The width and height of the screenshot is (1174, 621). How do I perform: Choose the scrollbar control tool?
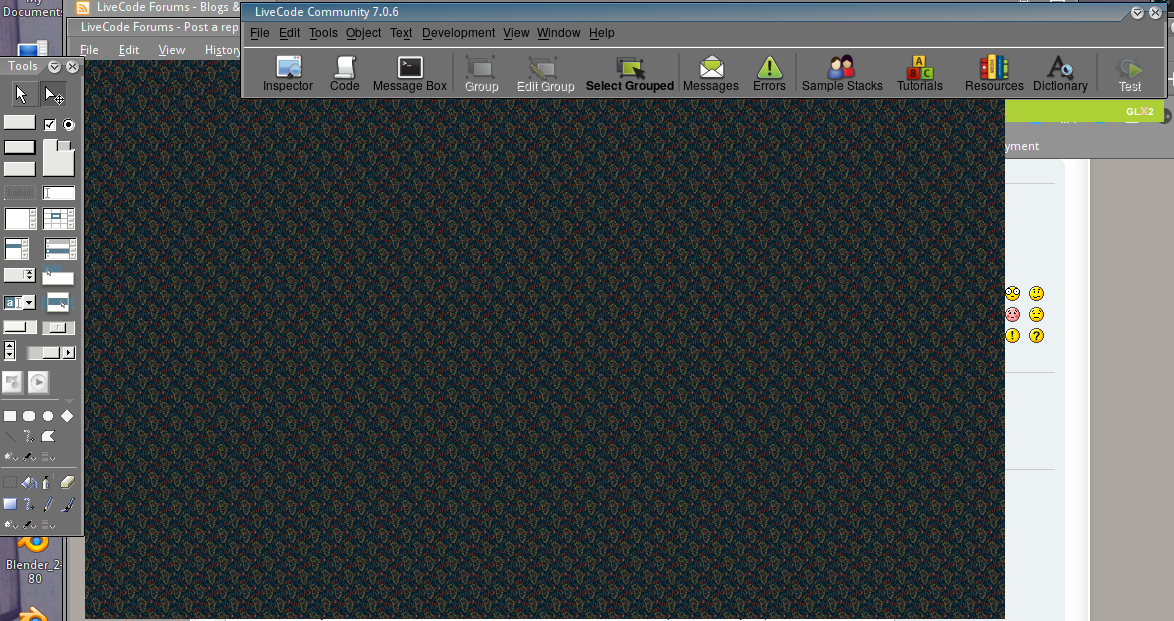click(x=50, y=352)
